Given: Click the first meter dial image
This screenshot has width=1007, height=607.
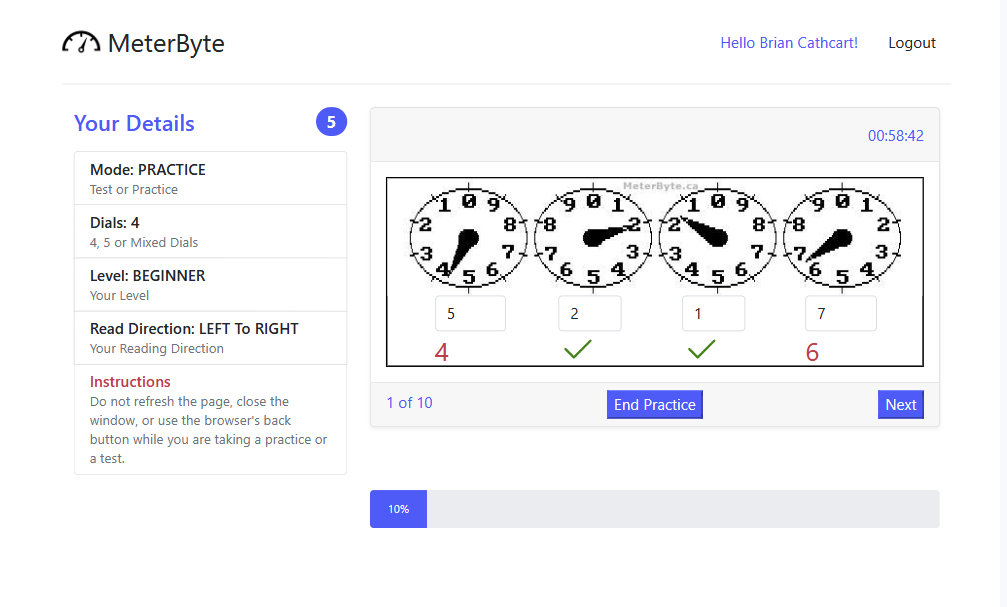Looking at the screenshot, I should 469,238.
